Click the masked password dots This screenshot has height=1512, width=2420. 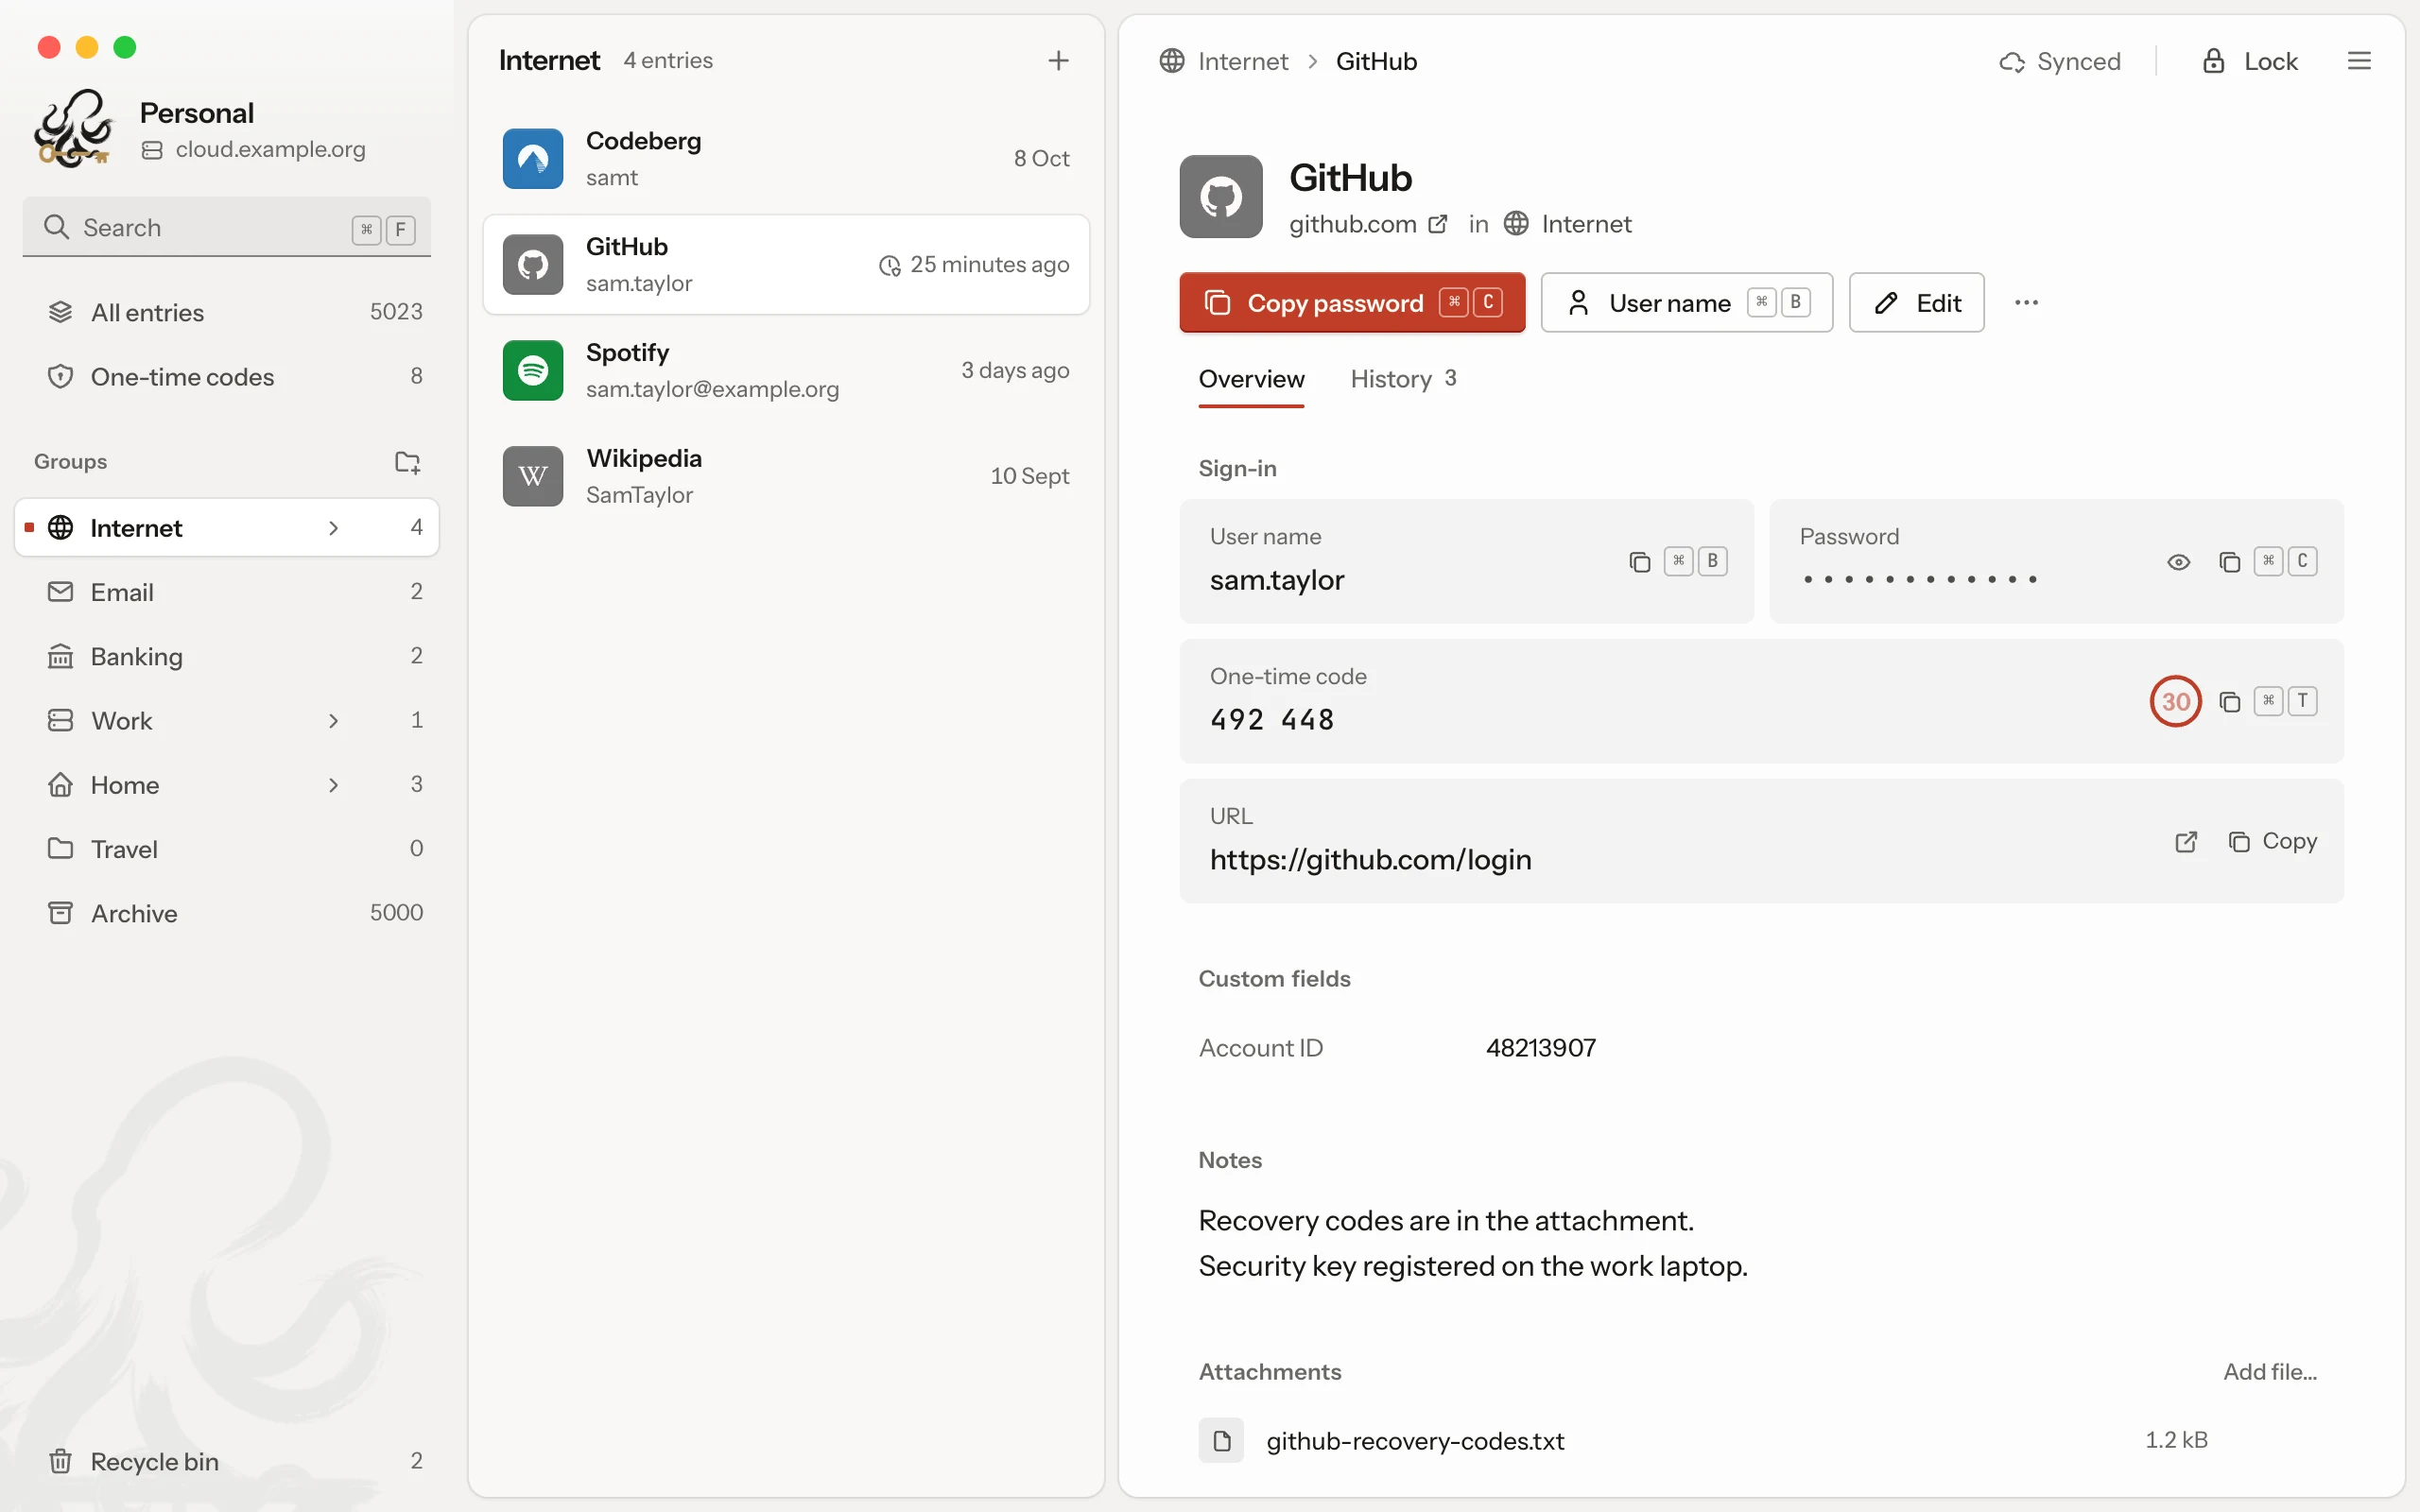[1919, 580]
